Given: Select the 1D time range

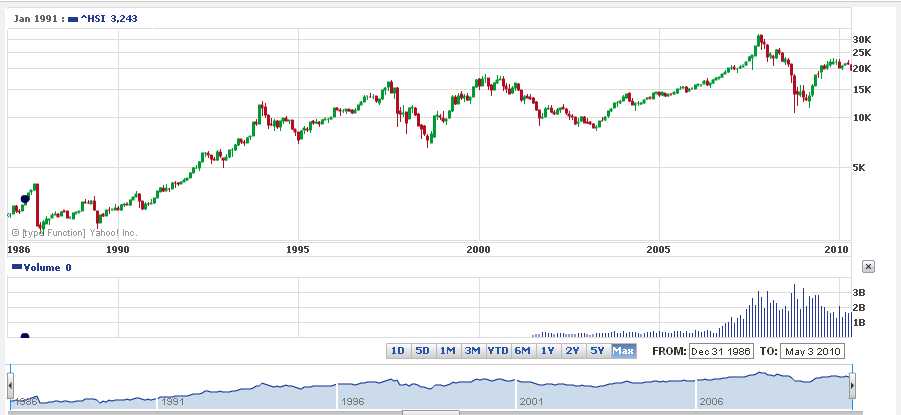Looking at the screenshot, I should pos(398,351).
